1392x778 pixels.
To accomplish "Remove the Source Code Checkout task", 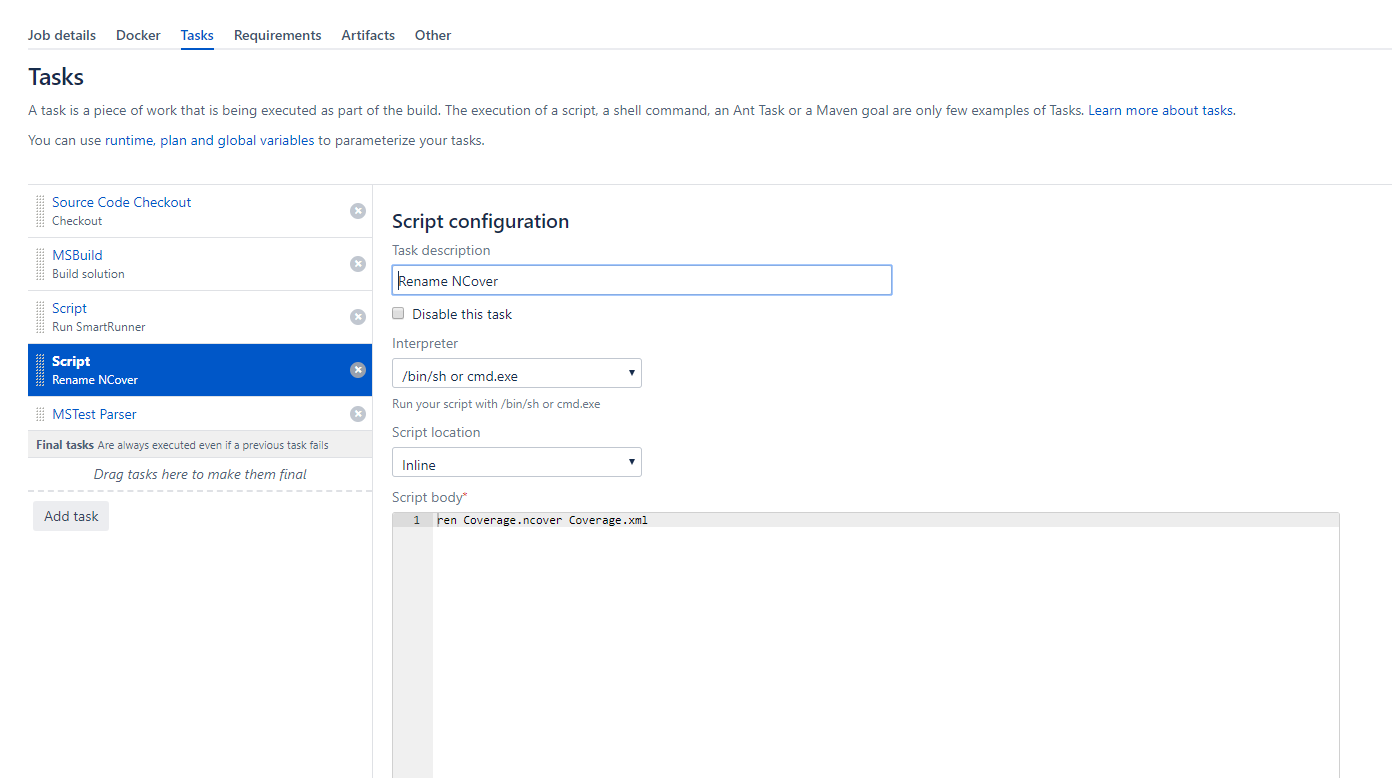I will 358,211.
